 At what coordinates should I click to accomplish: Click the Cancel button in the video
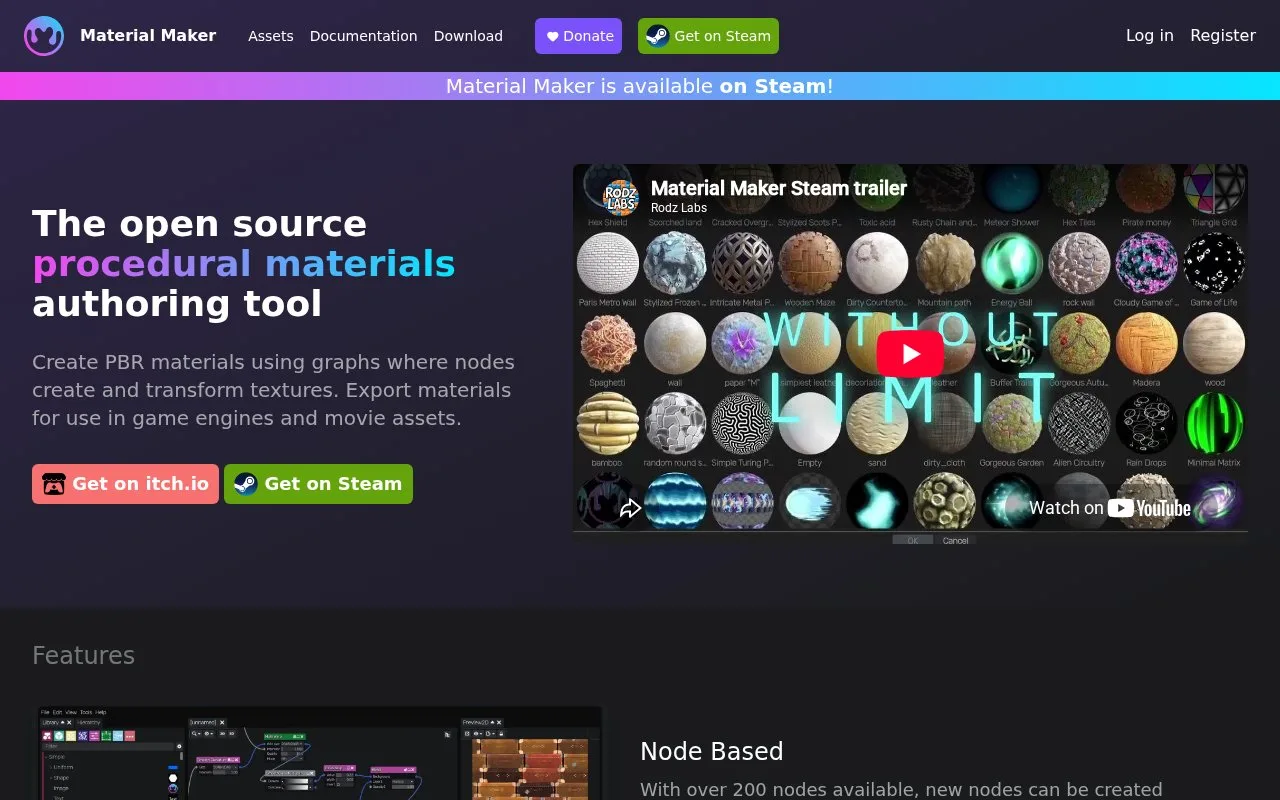955,540
